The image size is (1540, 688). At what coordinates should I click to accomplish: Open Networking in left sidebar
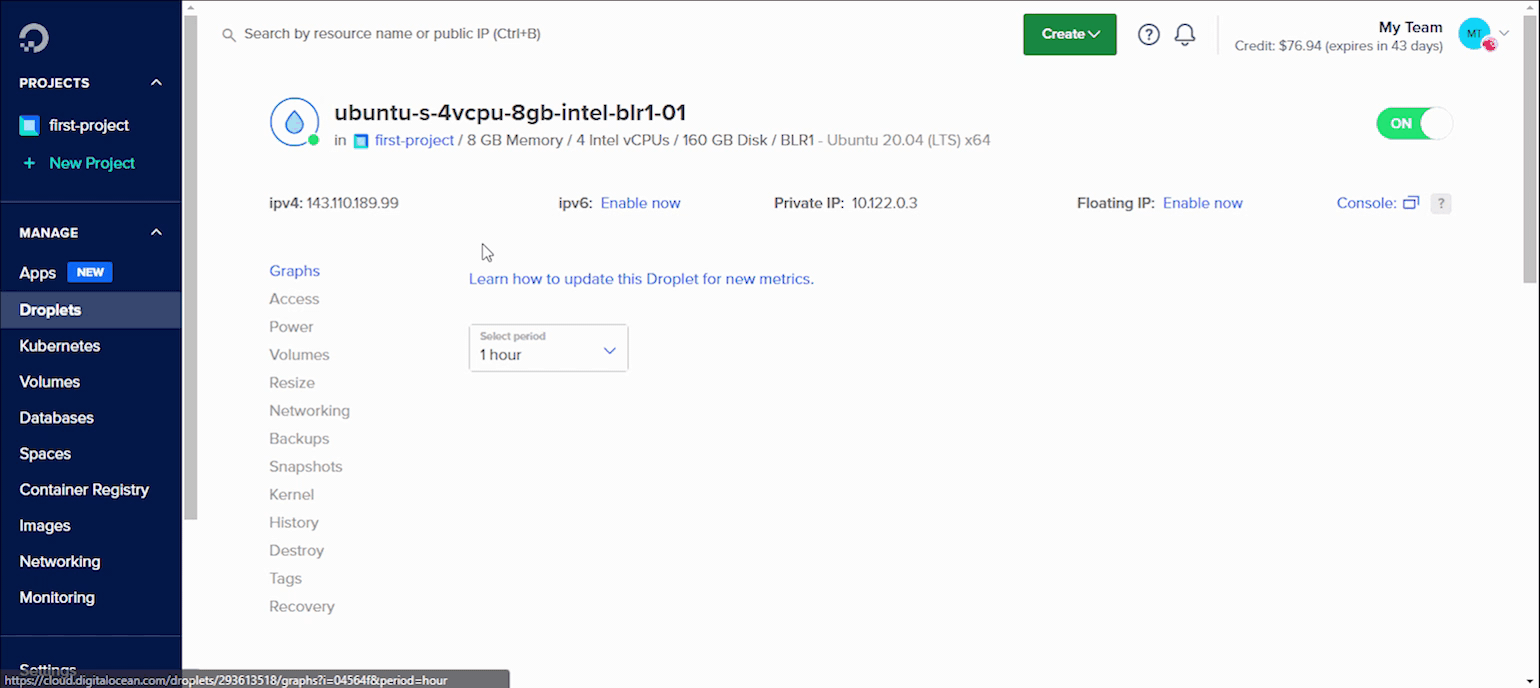pos(60,562)
